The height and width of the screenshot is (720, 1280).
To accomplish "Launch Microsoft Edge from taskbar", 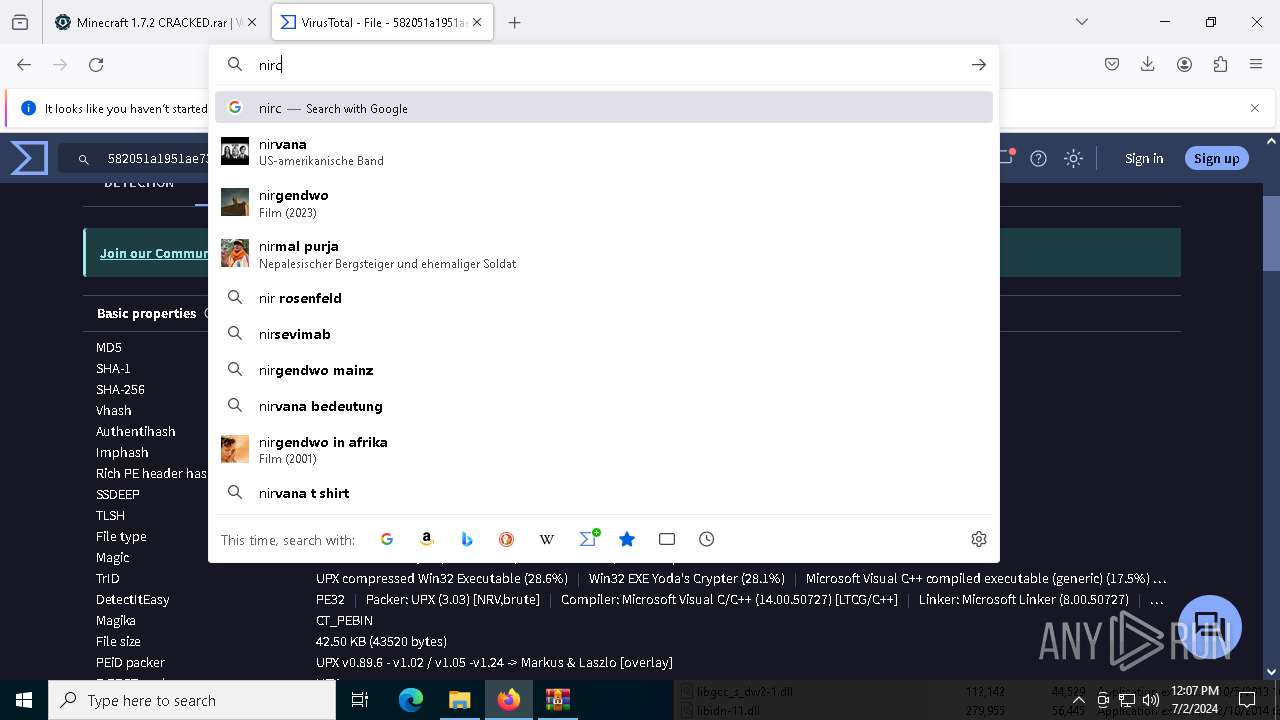I will pos(411,700).
